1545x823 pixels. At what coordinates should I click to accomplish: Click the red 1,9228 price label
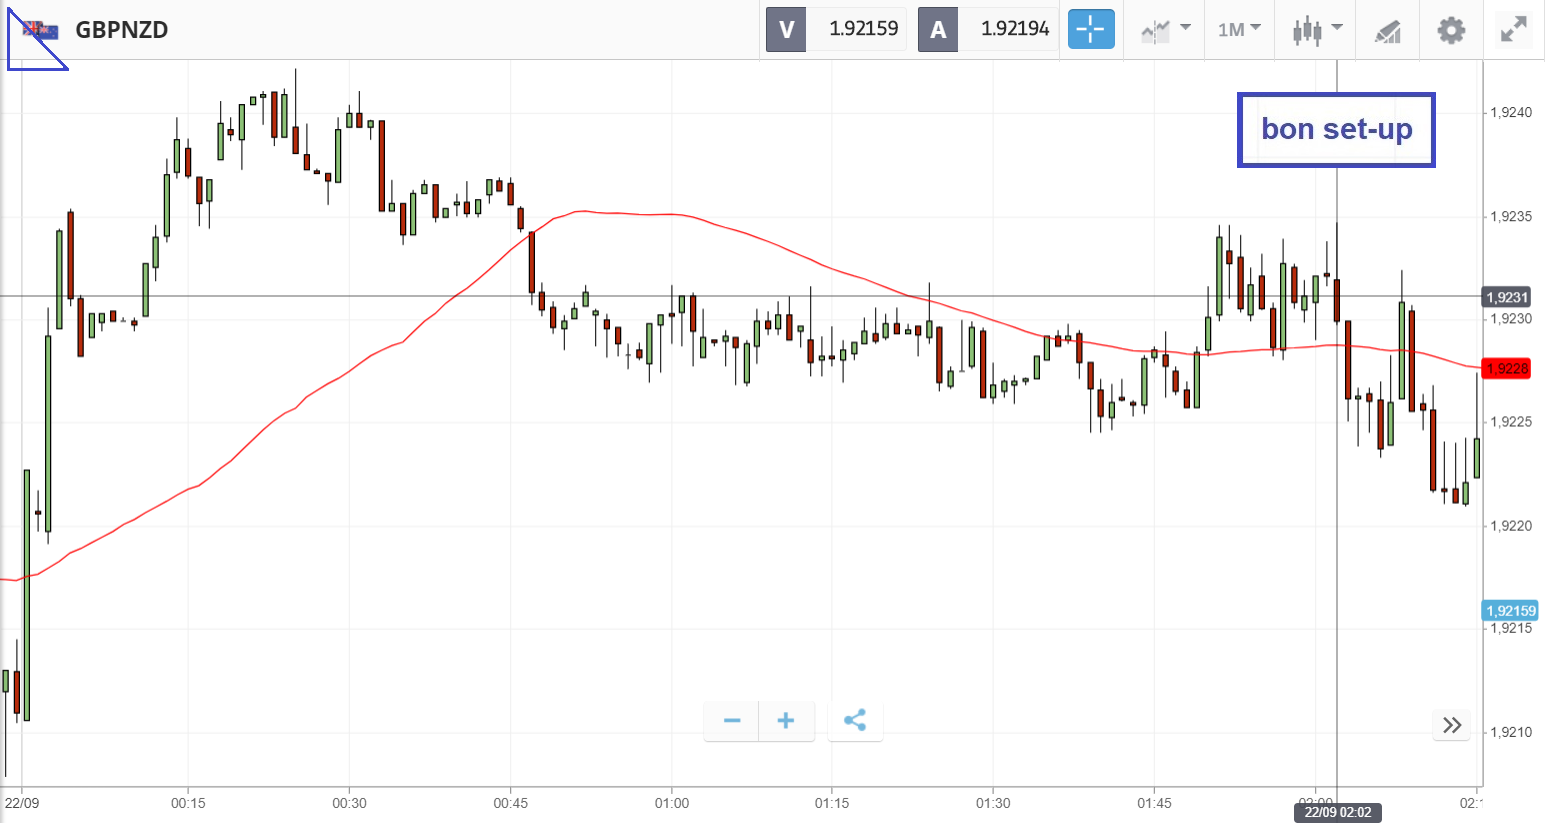1507,369
